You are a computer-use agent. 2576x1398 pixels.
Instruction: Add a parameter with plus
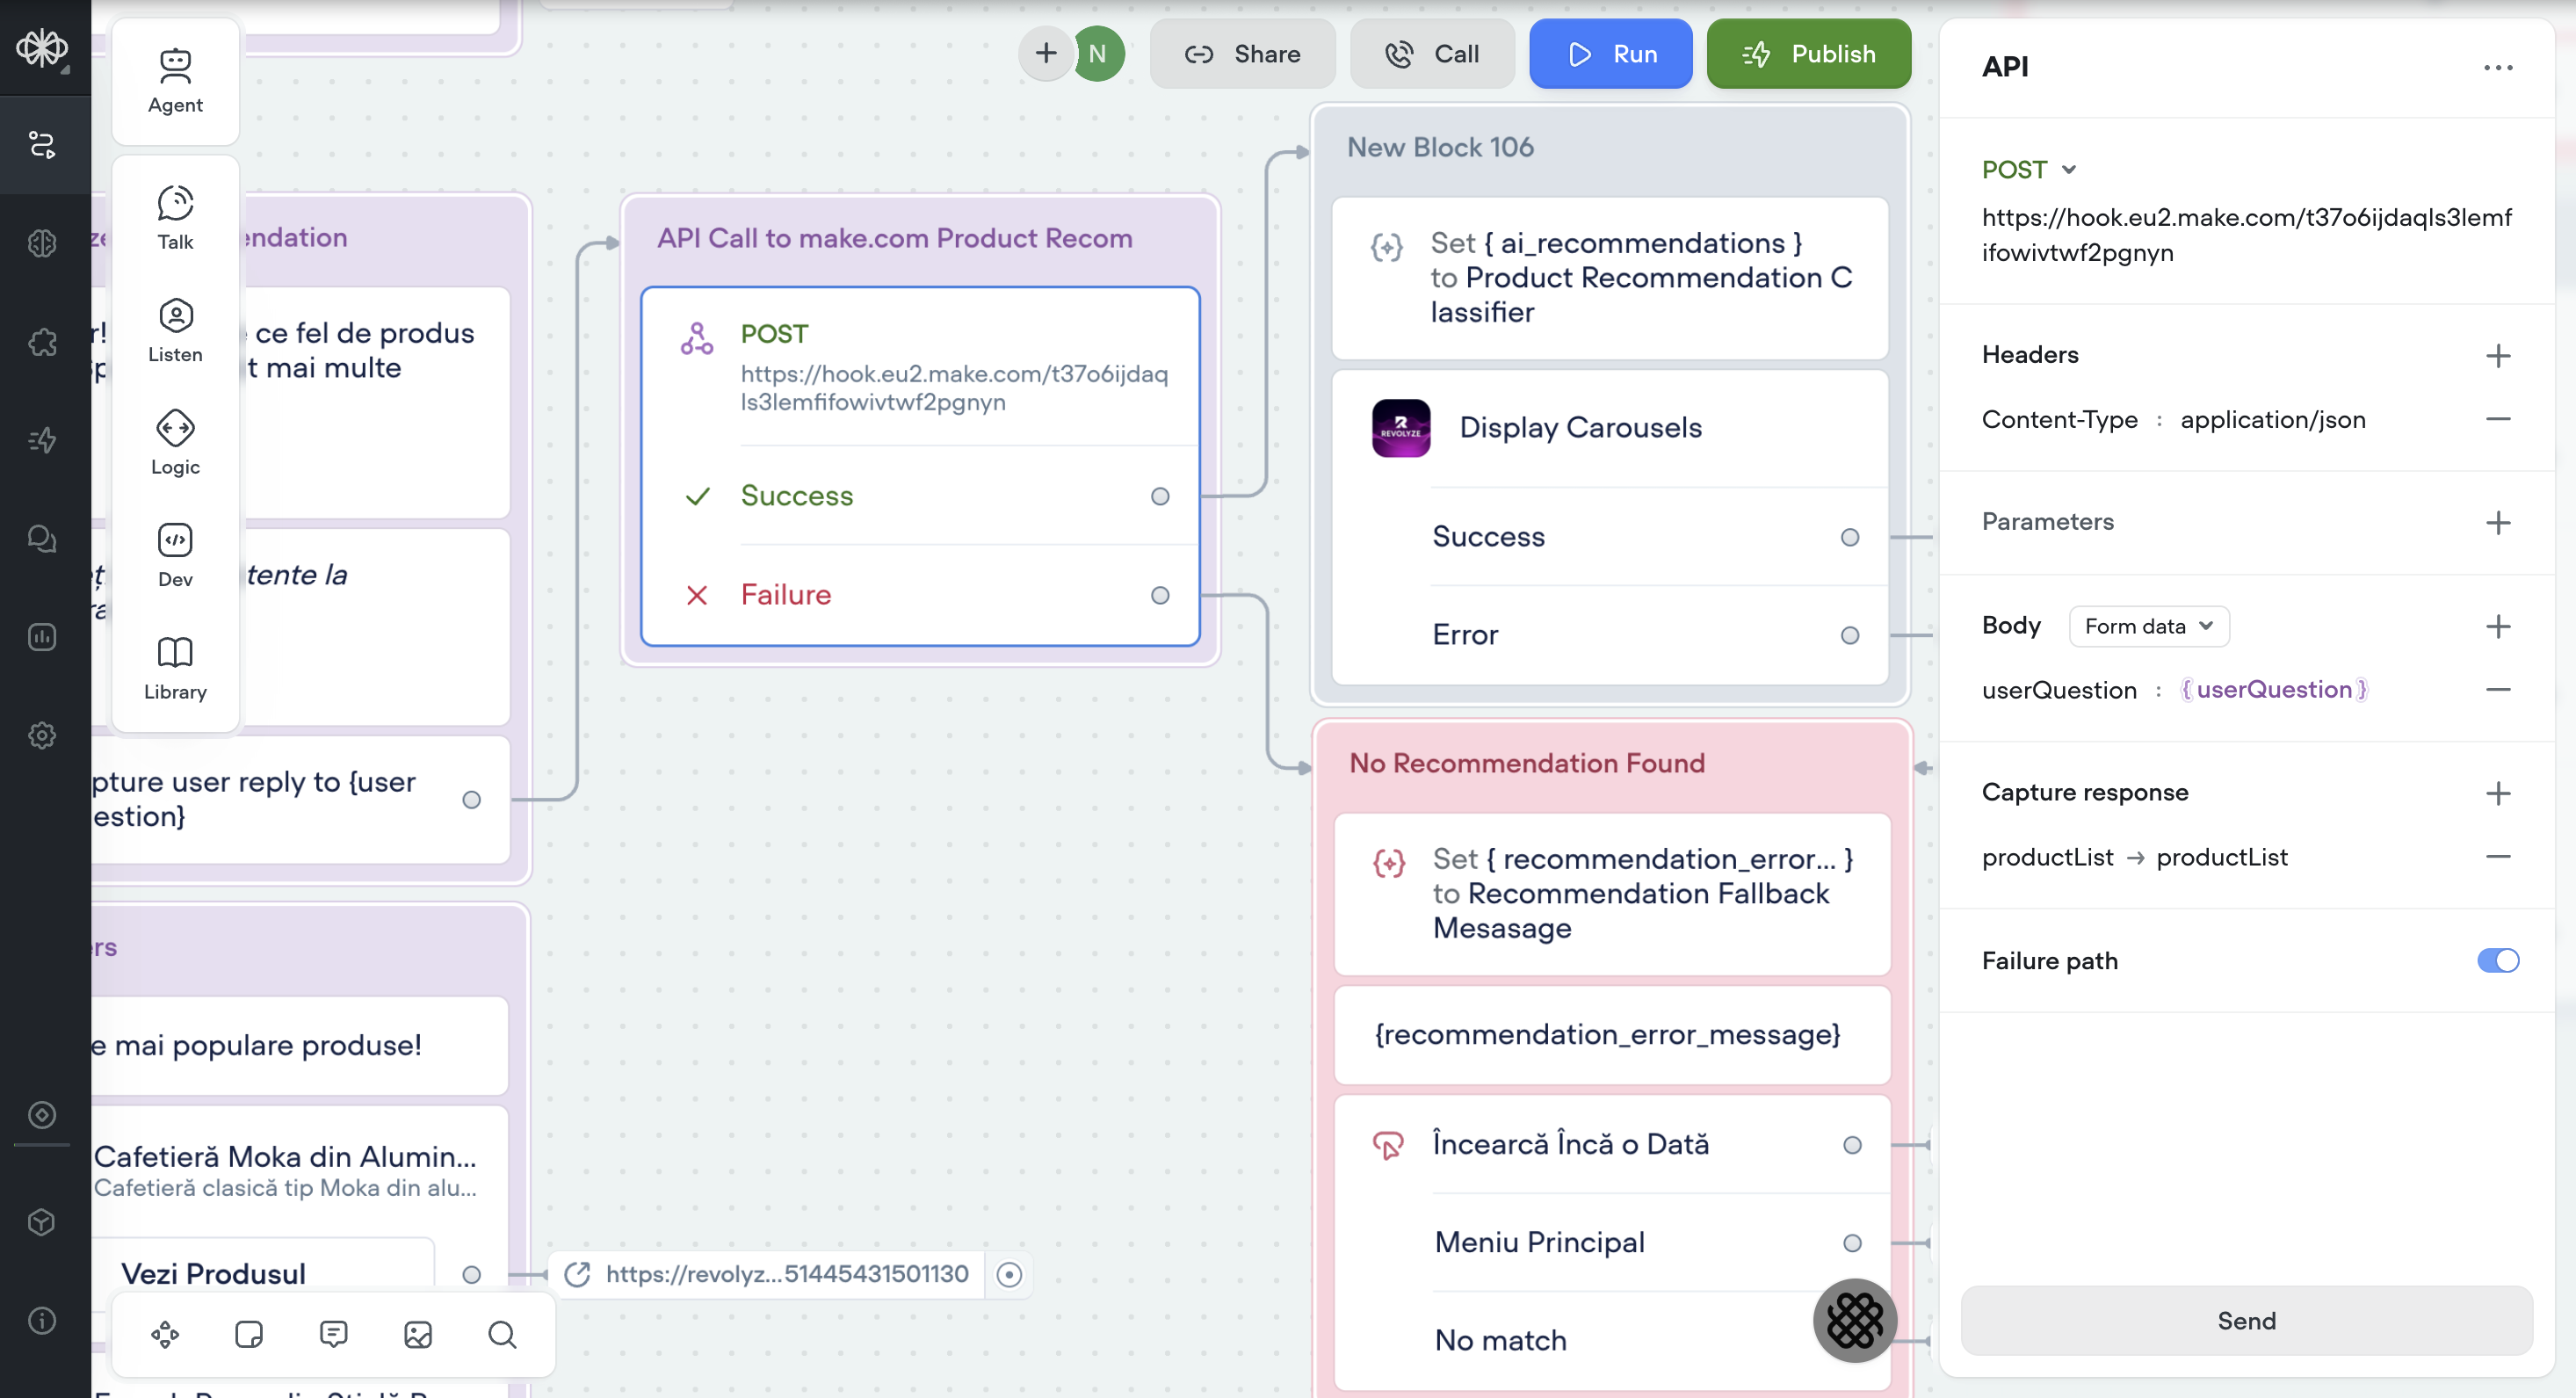[x=2498, y=522]
